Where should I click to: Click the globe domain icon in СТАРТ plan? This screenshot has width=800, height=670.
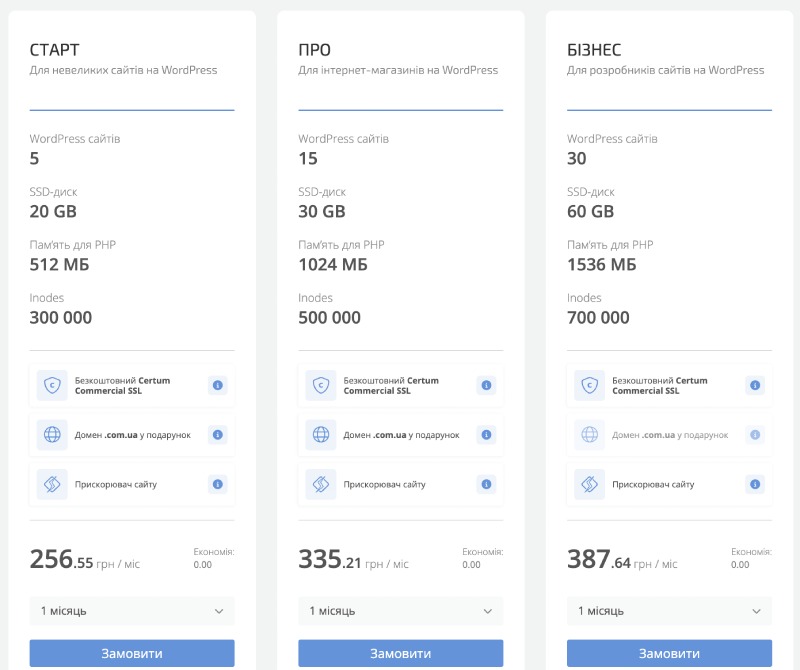tap(53, 434)
